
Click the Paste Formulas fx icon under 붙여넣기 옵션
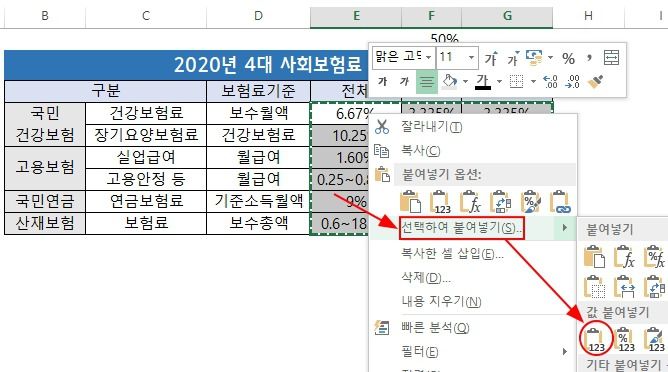tap(470, 202)
